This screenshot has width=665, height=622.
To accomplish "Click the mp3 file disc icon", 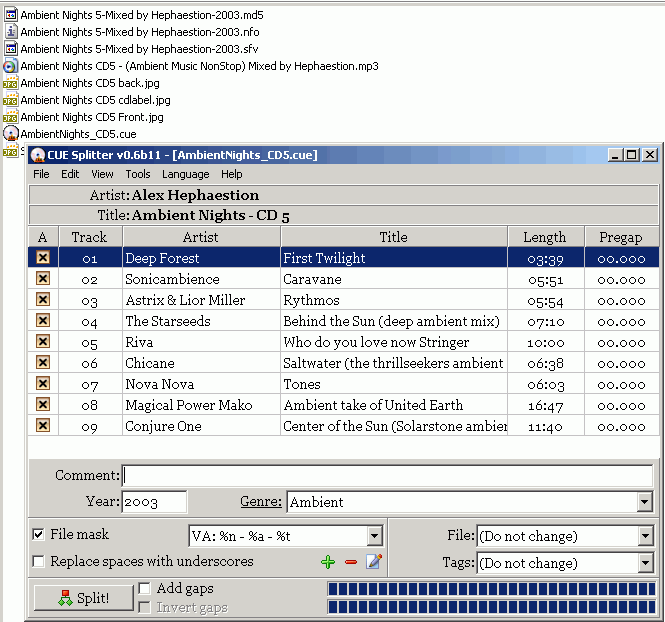I will pos(10,66).
